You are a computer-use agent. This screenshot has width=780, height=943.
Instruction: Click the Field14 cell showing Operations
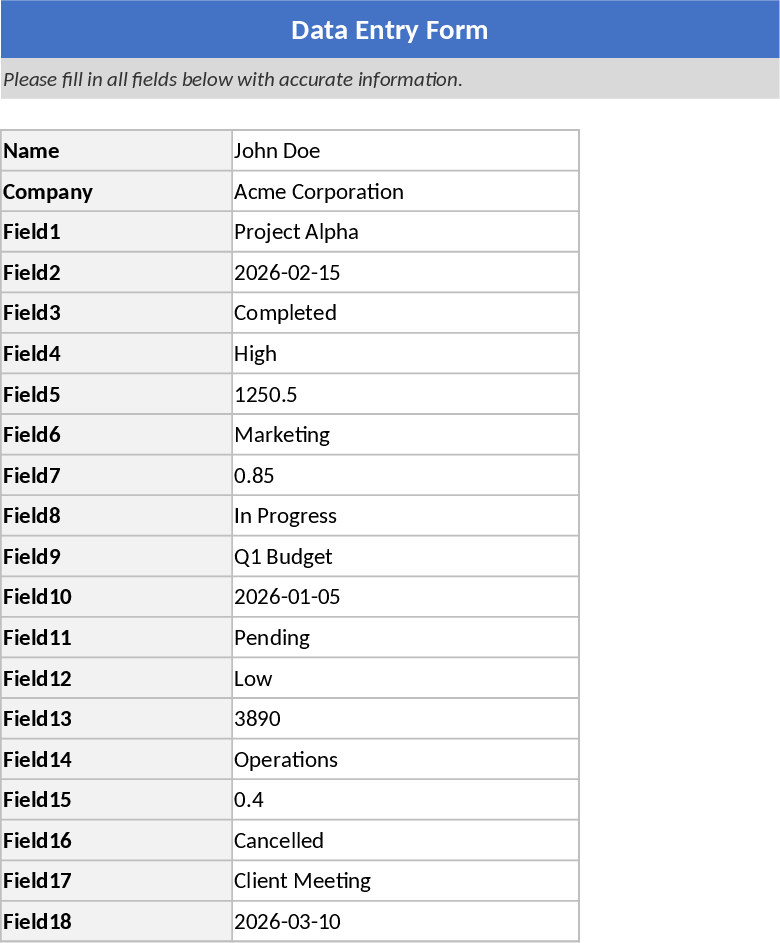coord(405,760)
